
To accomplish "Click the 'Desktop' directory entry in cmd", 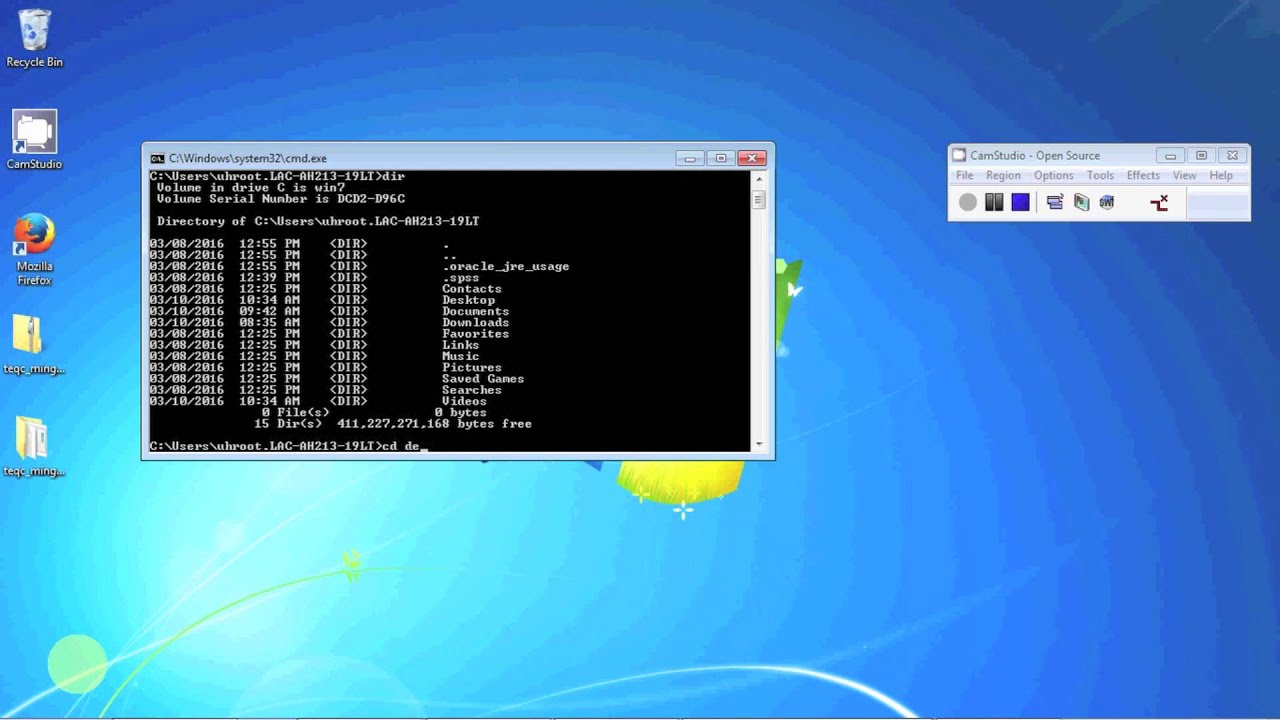I will pos(468,300).
